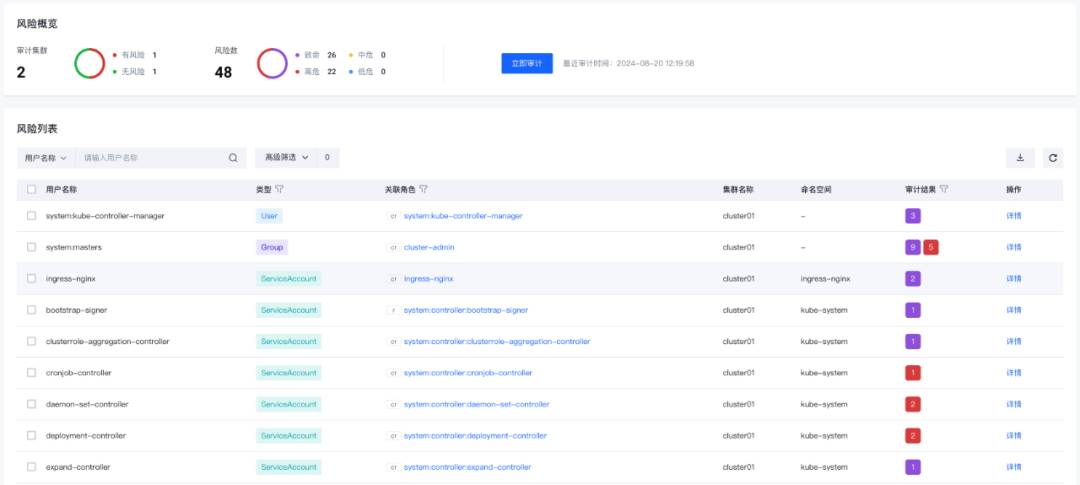The height and width of the screenshot is (485, 1080).
Task: Click purple badge 2 in ingress-nginx row
Action: click(x=913, y=279)
